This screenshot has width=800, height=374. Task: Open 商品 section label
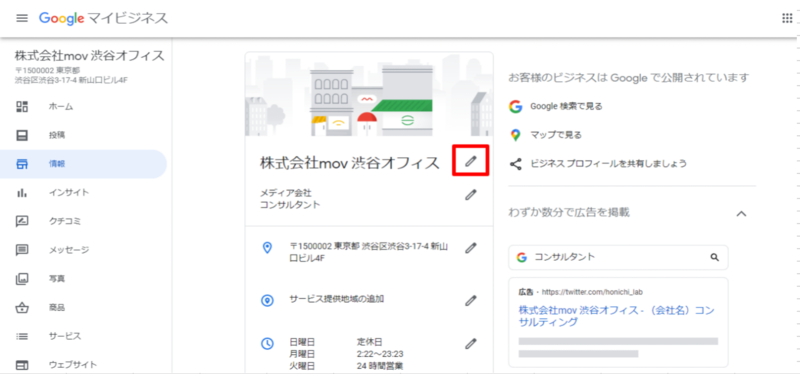(x=57, y=307)
